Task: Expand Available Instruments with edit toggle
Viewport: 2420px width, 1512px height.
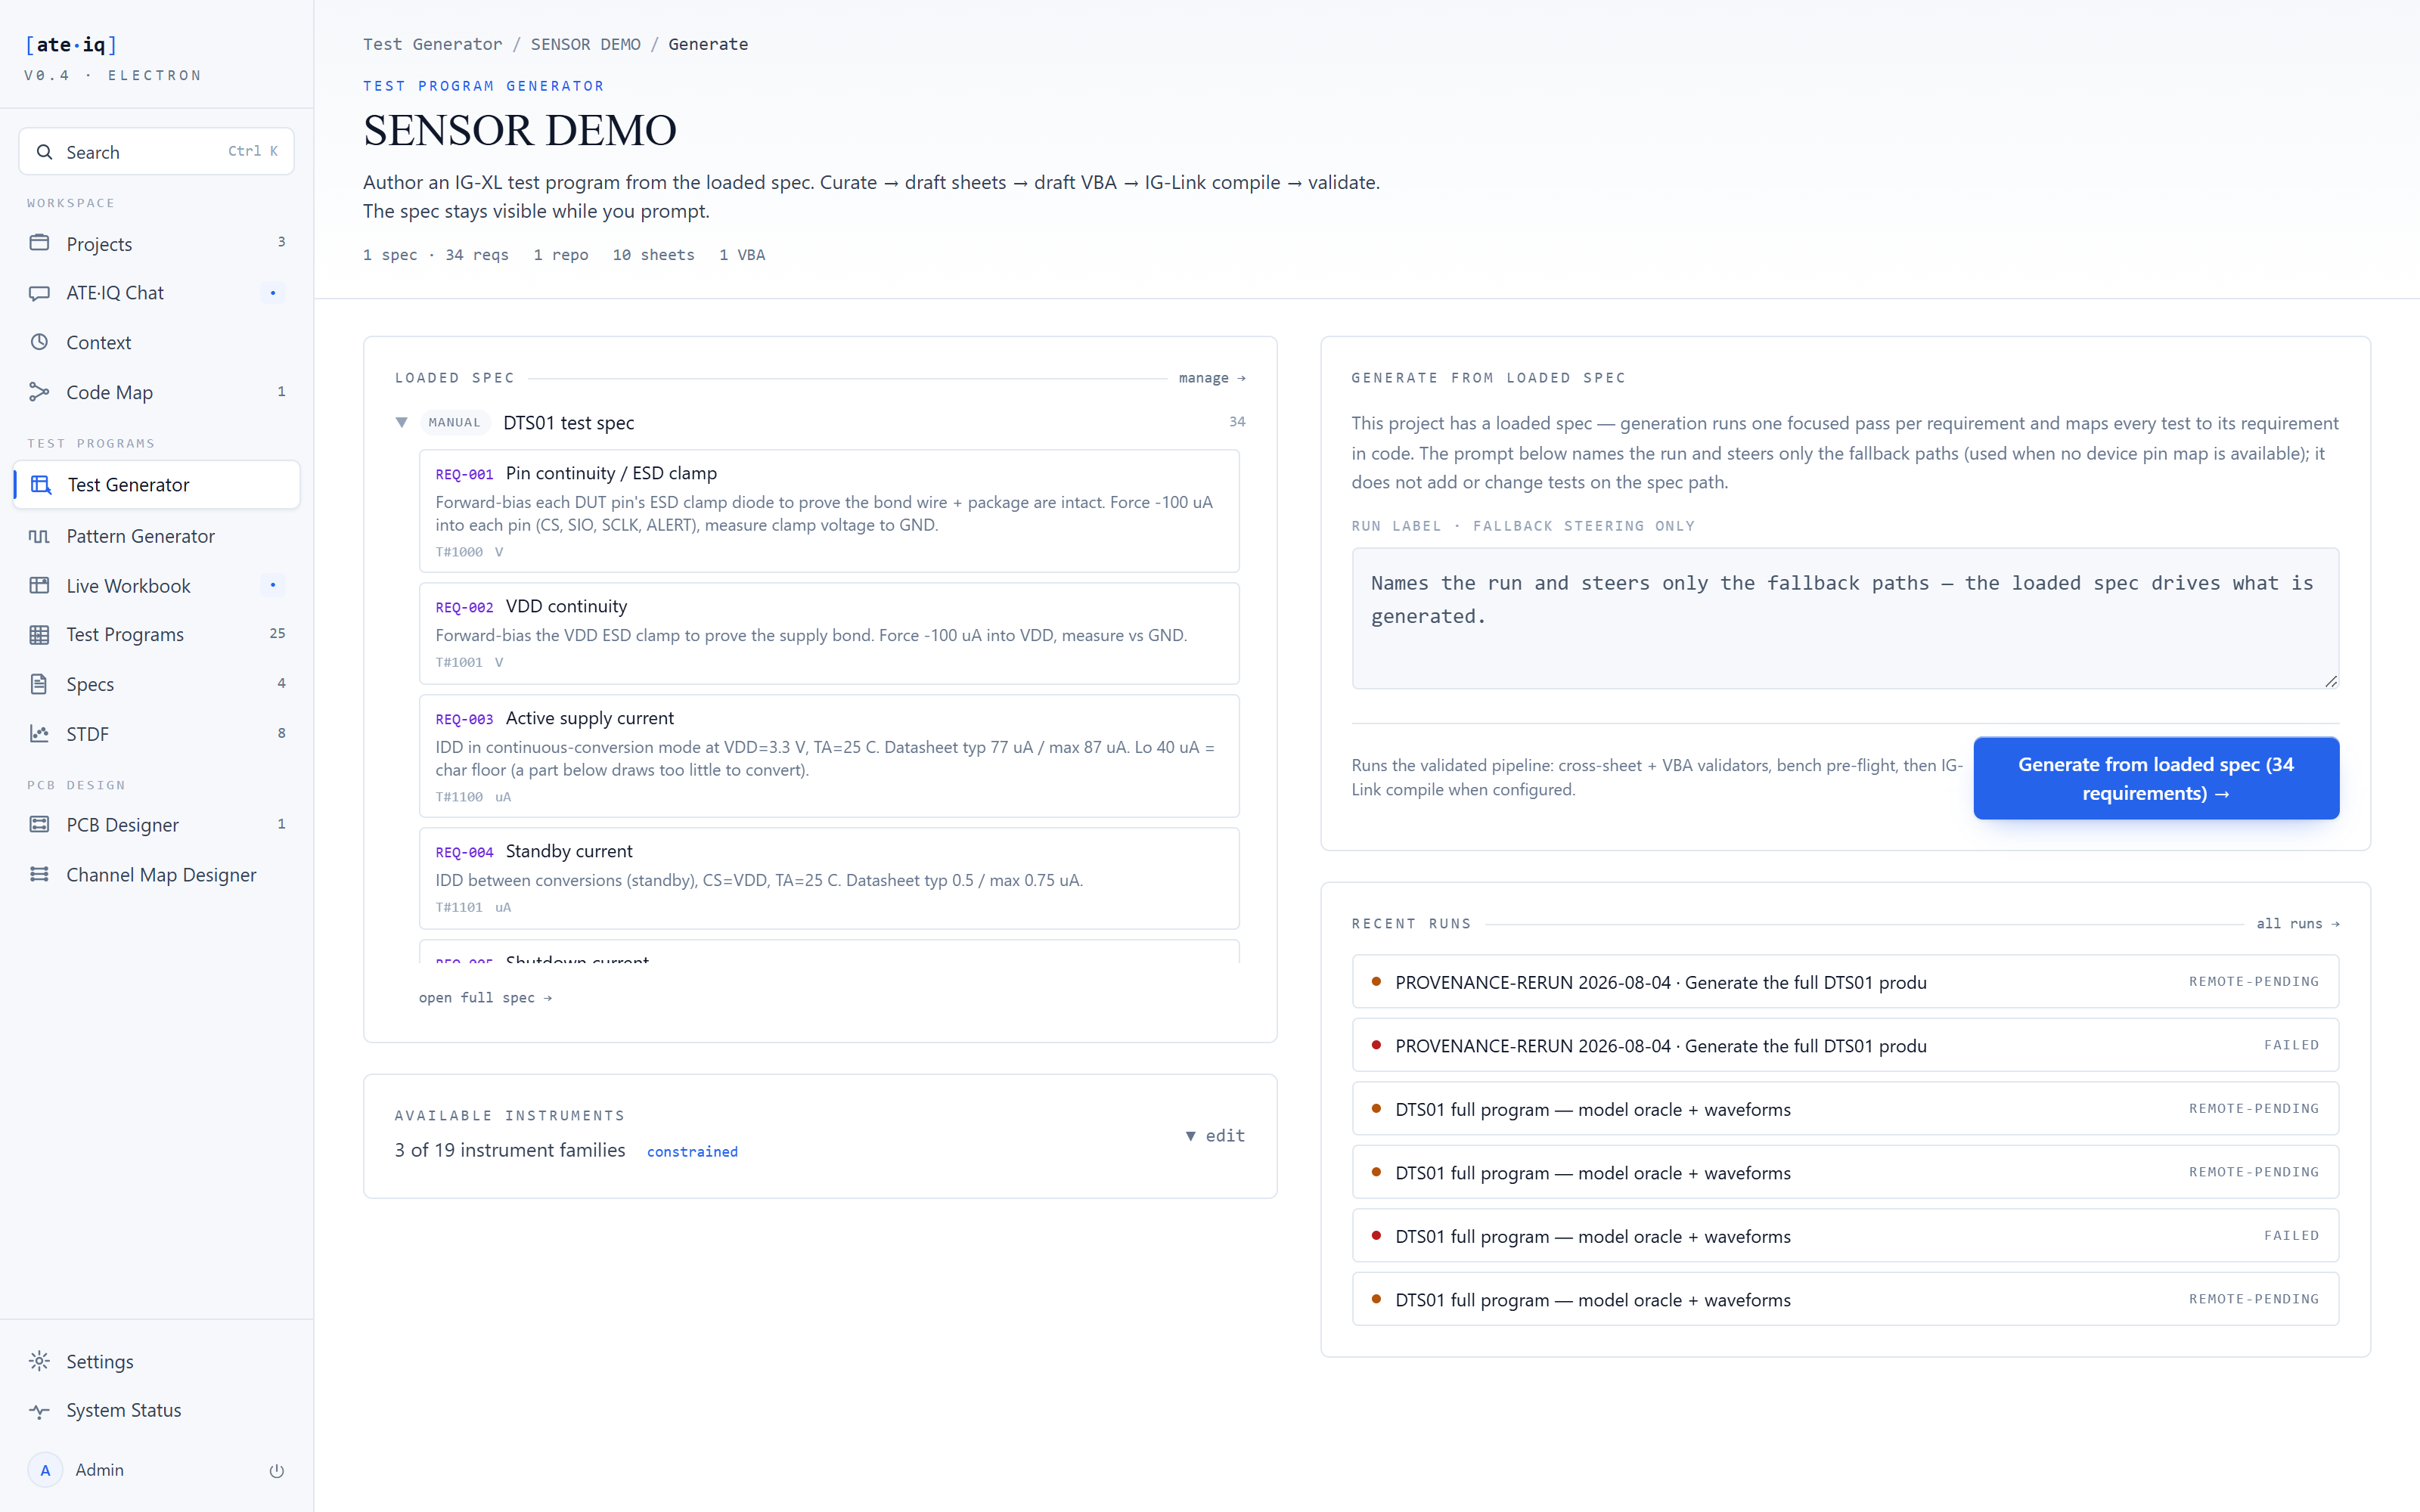Action: point(1215,1136)
